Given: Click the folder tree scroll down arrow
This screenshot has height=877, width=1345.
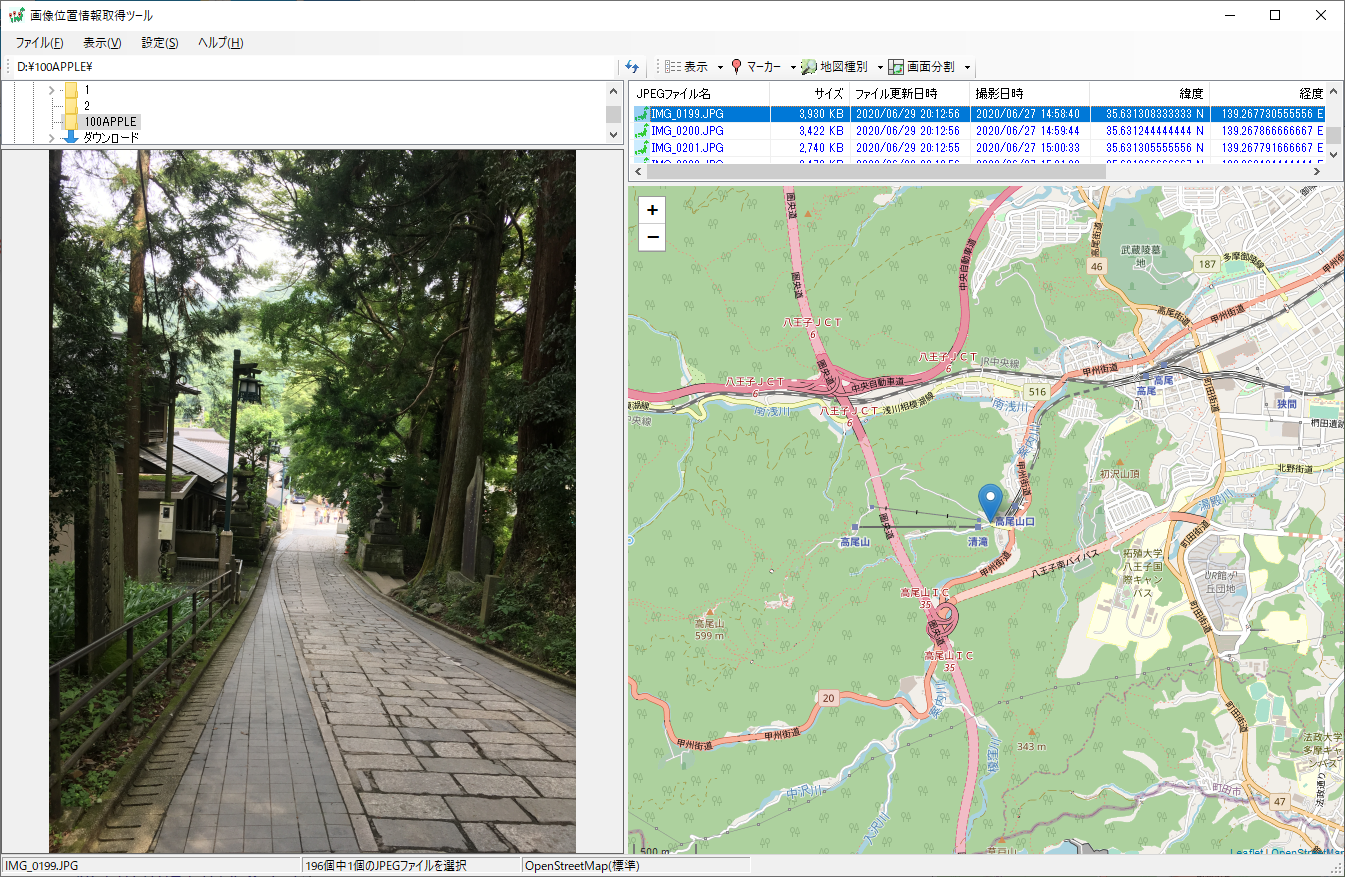Looking at the screenshot, I should pos(614,137).
